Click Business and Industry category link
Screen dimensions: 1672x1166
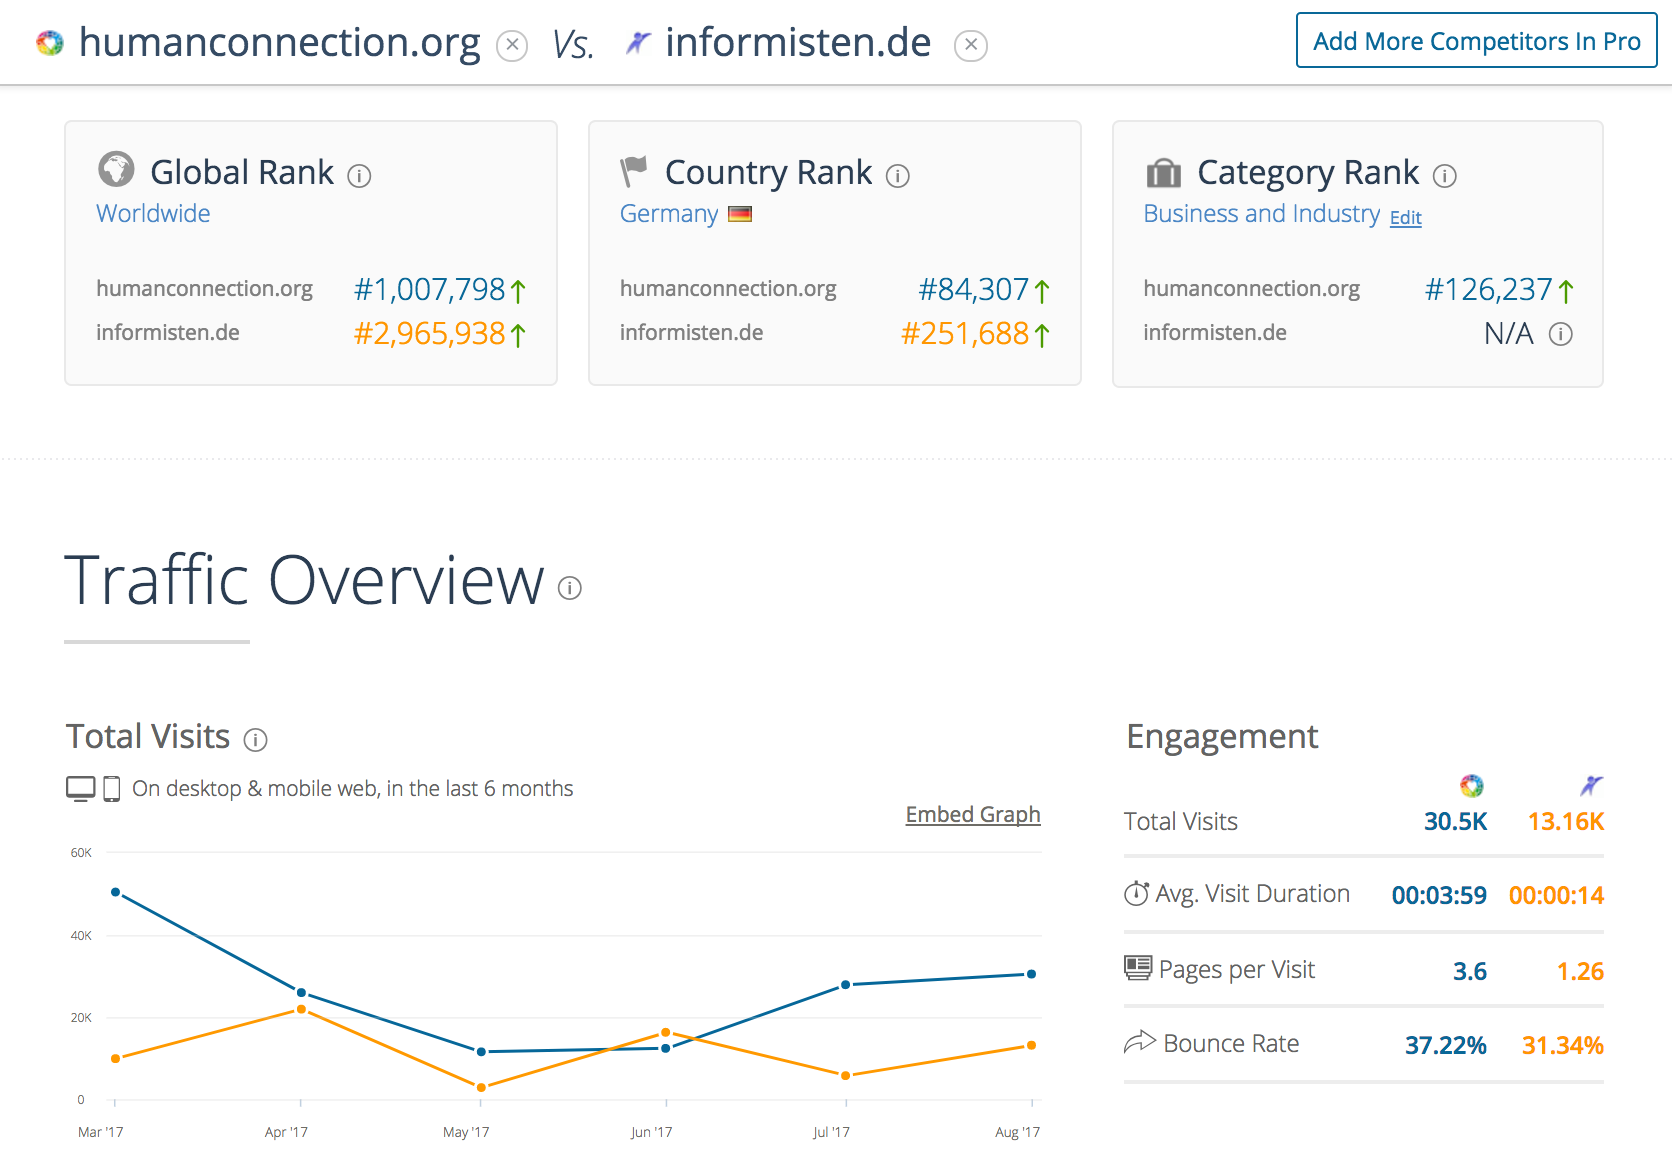coord(1261,214)
